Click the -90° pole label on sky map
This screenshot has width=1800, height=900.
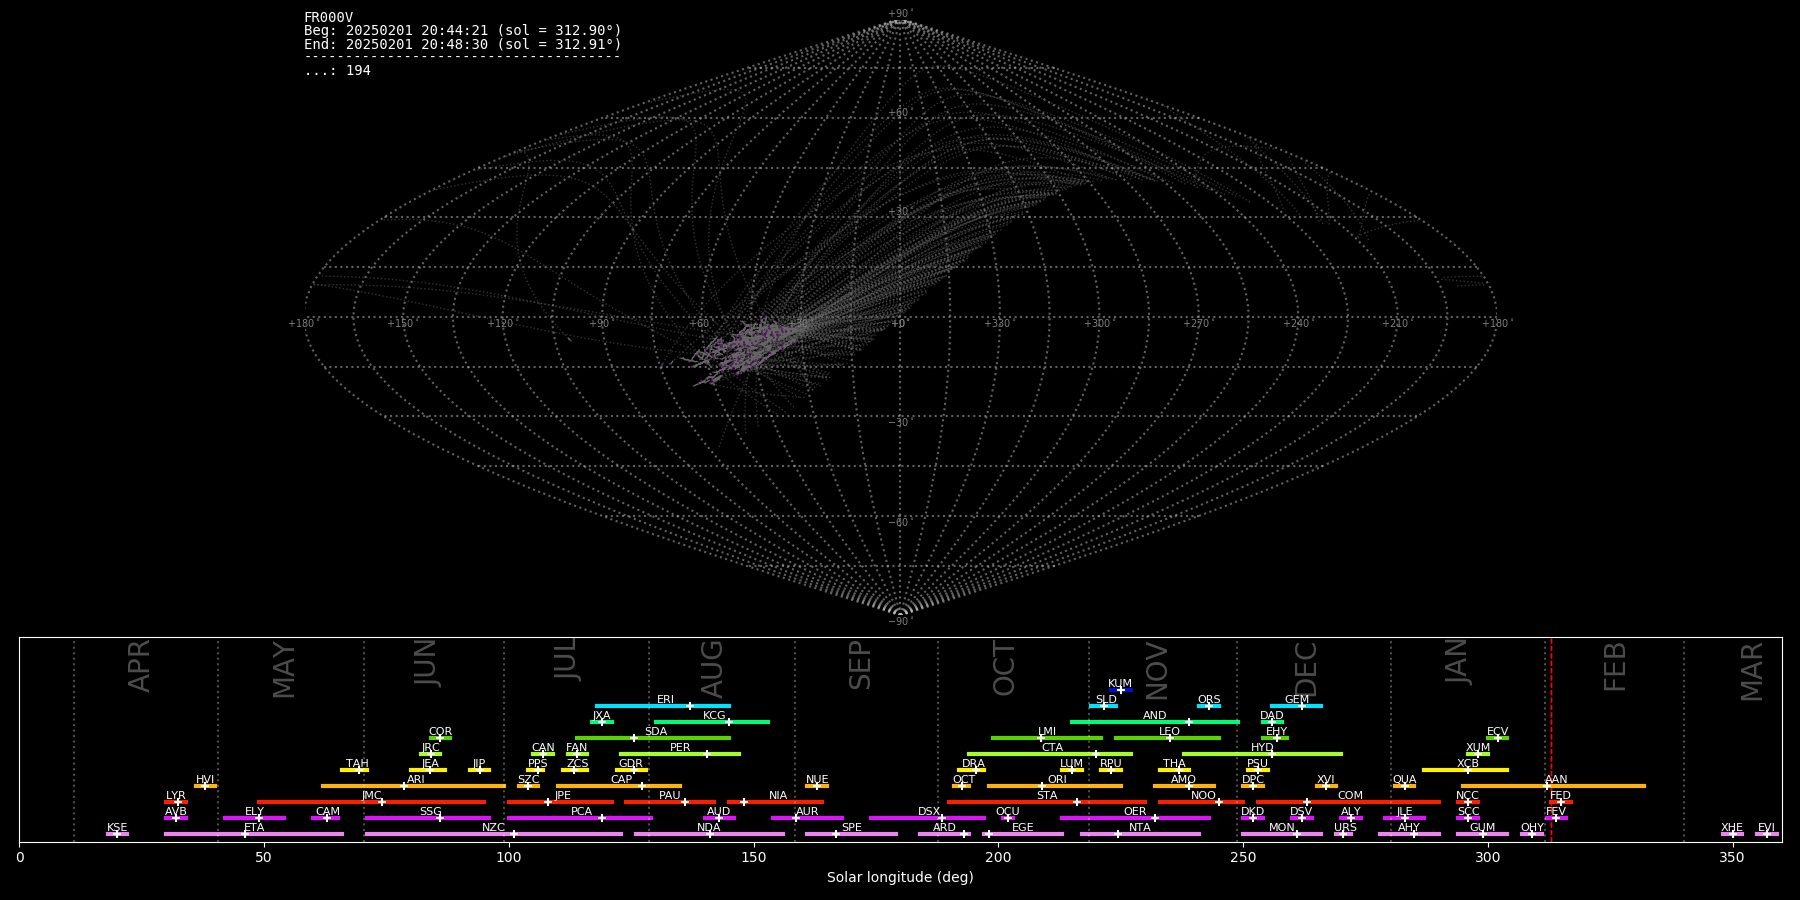[901, 622]
